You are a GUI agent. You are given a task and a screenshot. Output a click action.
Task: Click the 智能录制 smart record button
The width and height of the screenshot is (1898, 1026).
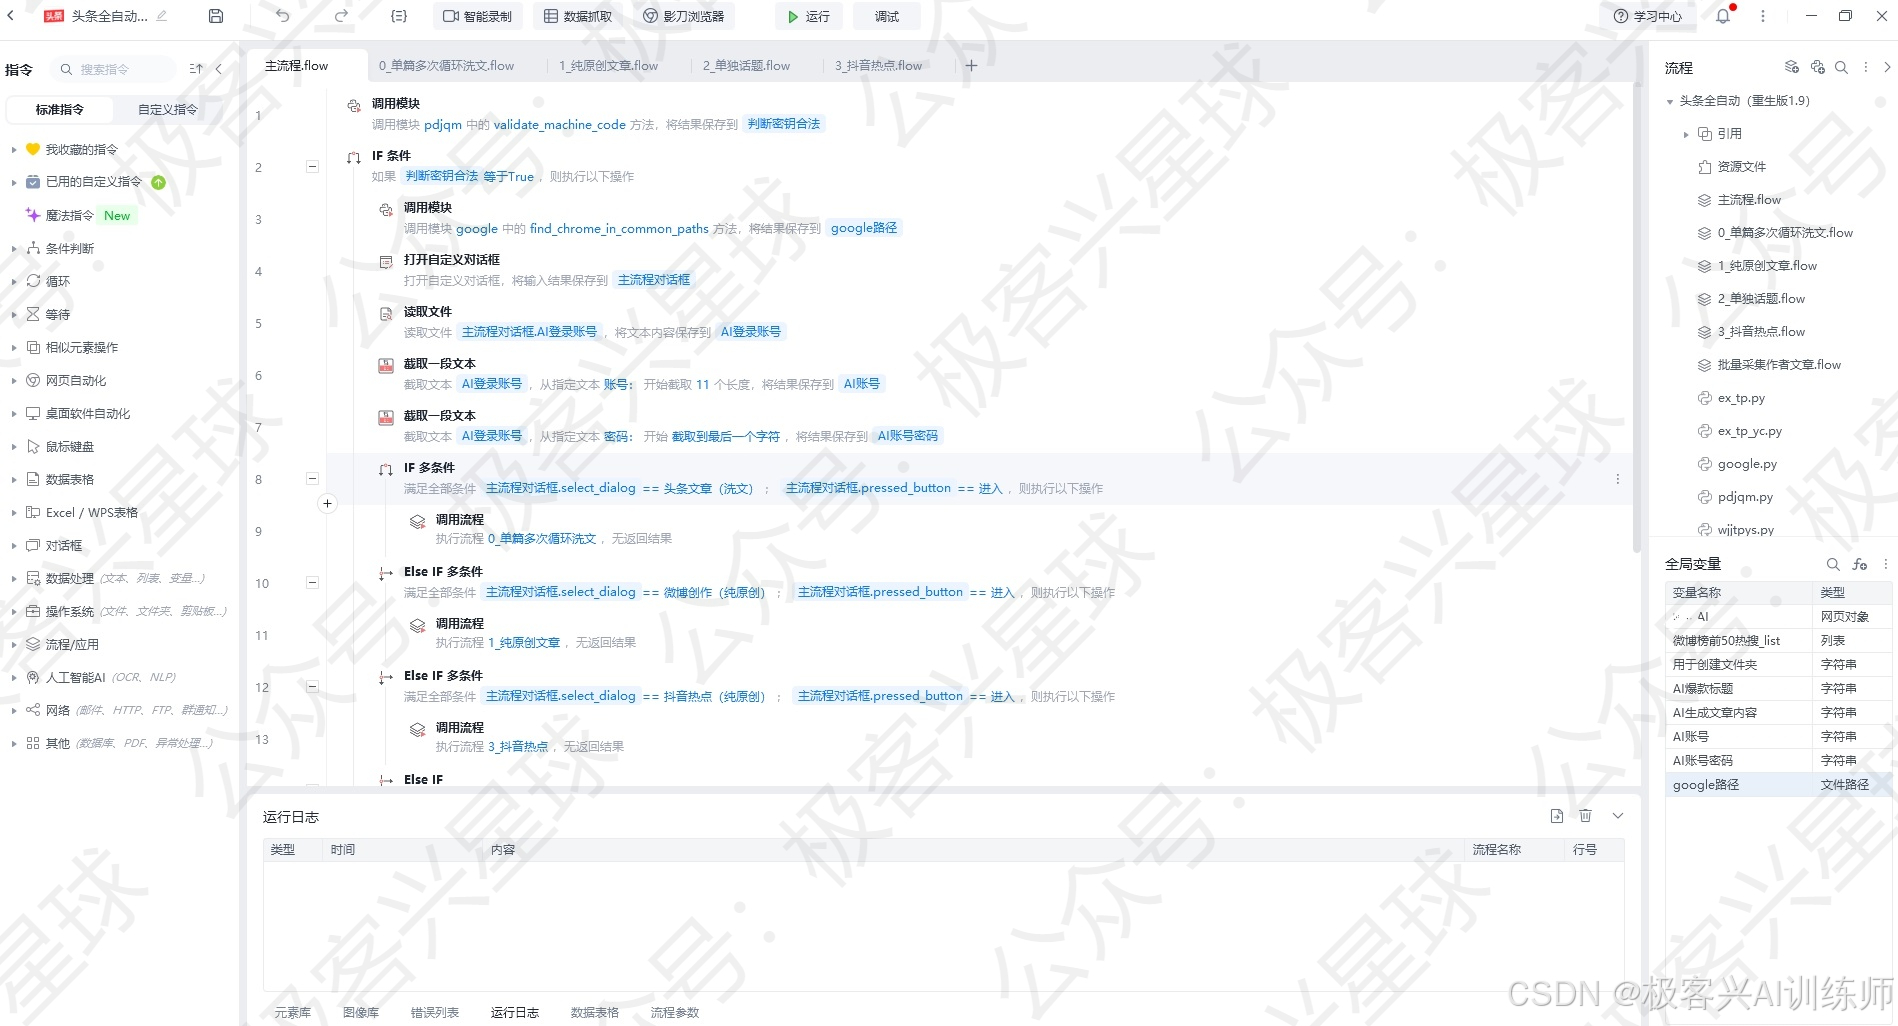(477, 16)
